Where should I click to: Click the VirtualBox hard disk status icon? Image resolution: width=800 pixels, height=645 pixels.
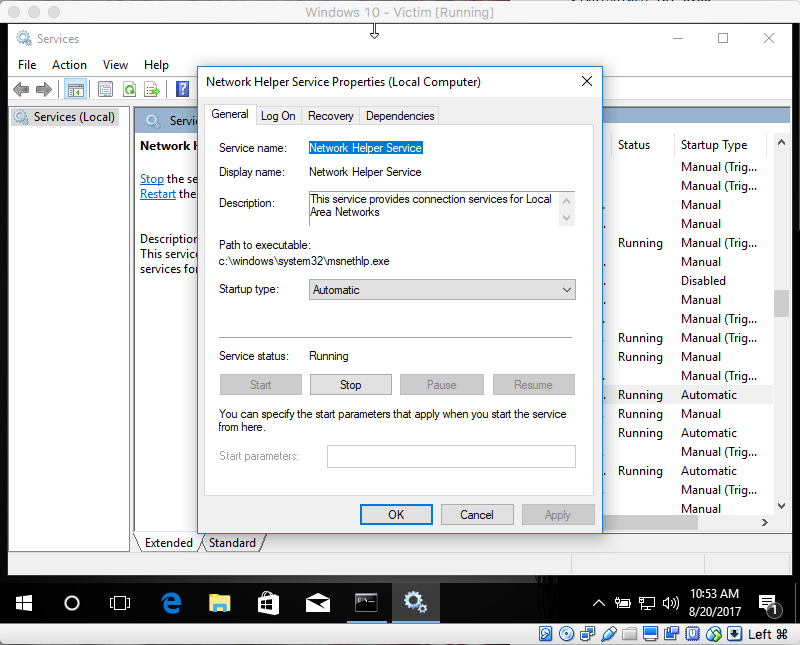(x=545, y=634)
